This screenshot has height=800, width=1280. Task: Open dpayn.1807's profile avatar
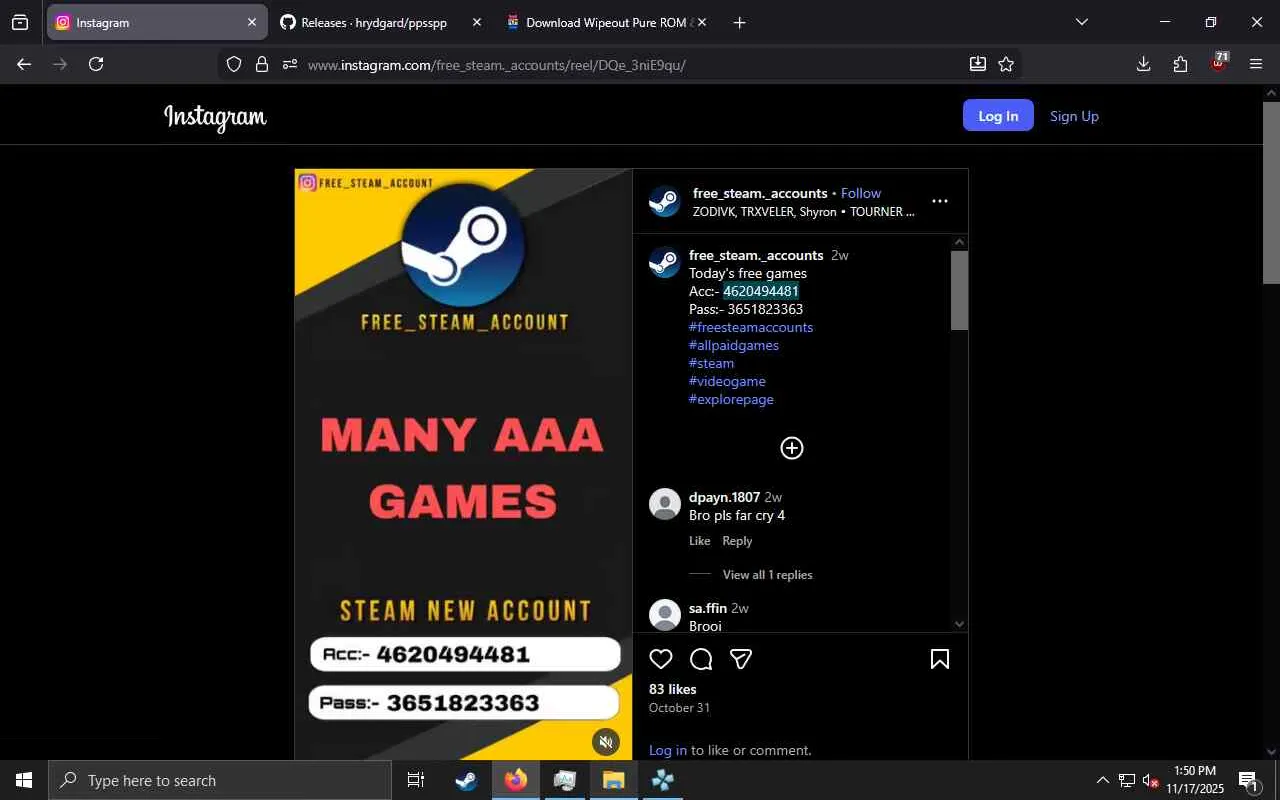(x=665, y=504)
